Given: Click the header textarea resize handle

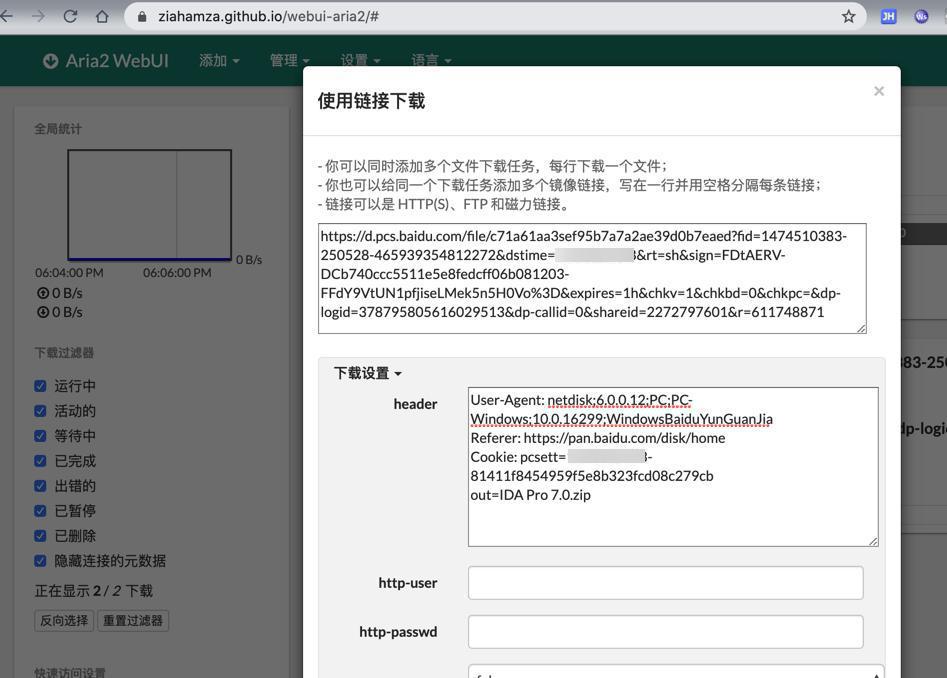Looking at the screenshot, I should click(873, 542).
